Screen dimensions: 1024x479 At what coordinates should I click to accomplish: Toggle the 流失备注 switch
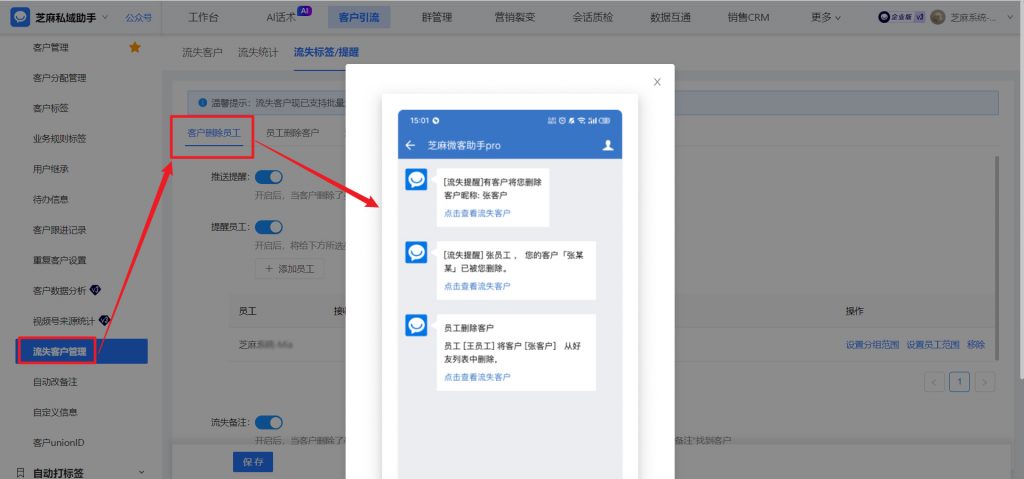coord(268,423)
